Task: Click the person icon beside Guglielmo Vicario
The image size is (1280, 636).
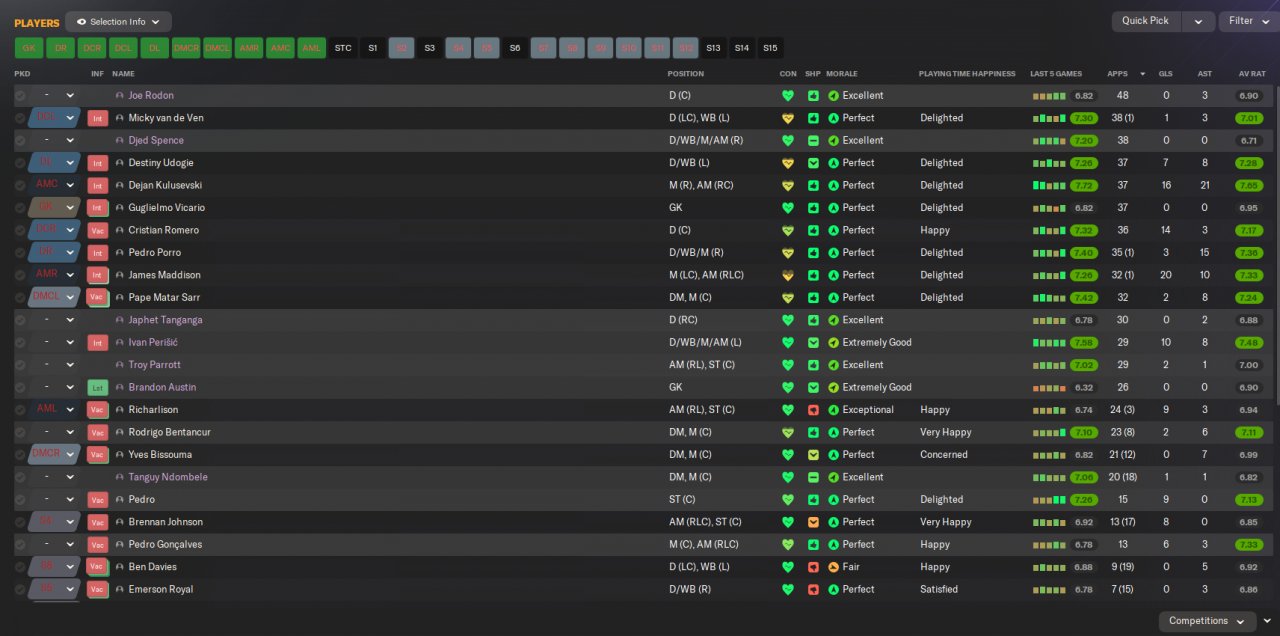Action: pyautogui.click(x=120, y=208)
